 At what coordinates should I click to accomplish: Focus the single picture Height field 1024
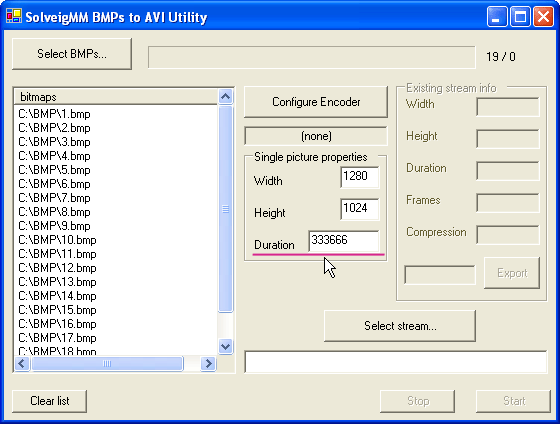click(360, 209)
